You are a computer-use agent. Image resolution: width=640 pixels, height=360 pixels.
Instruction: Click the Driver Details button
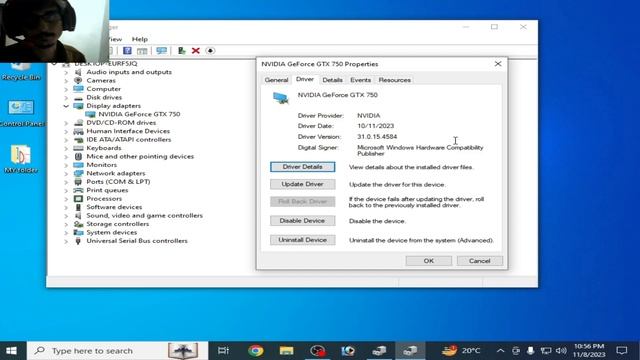[x=302, y=167]
